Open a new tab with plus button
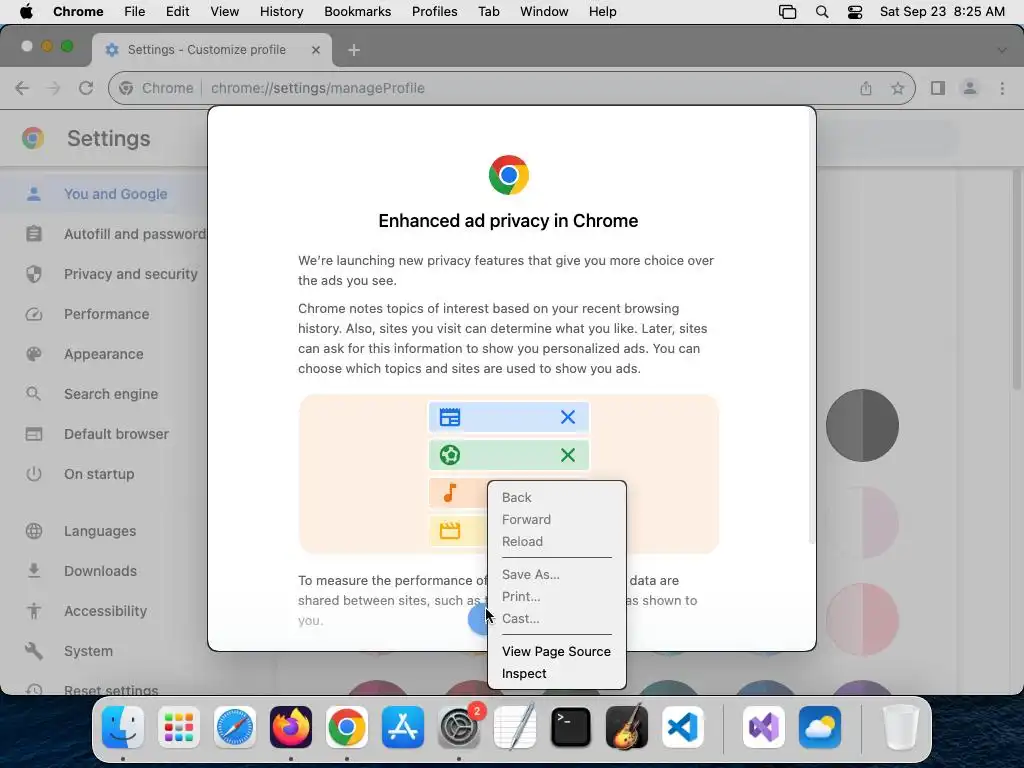Viewport: 1024px width, 768px height. click(354, 50)
